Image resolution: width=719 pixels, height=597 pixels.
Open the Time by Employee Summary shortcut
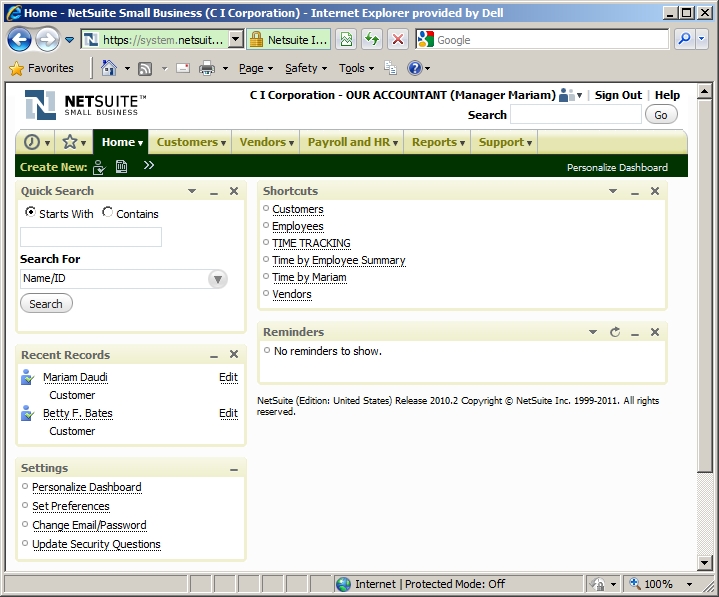pos(338,260)
